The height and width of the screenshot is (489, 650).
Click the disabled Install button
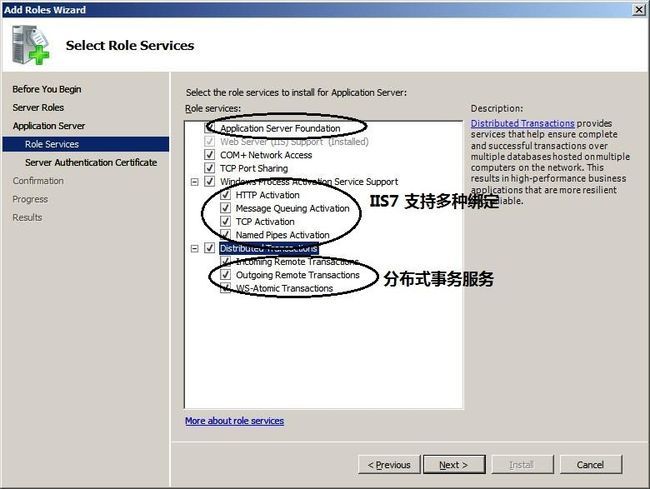[x=522, y=465]
